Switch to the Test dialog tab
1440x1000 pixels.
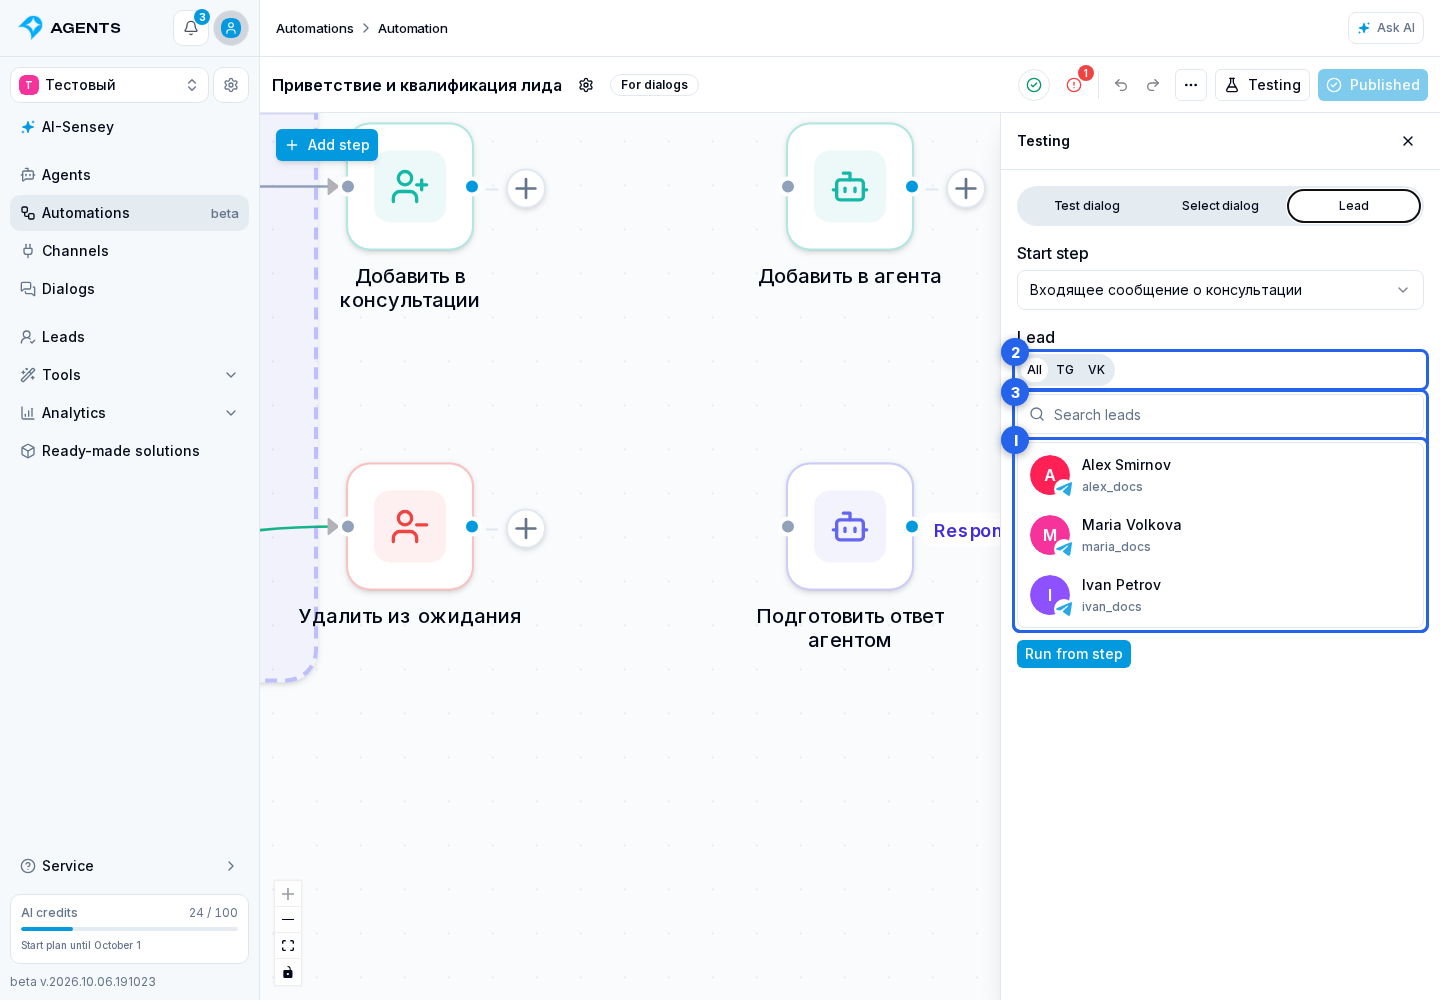(1087, 206)
